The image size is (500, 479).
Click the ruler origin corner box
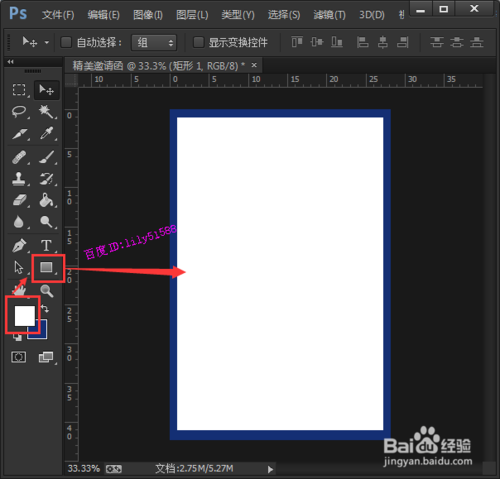(71, 81)
